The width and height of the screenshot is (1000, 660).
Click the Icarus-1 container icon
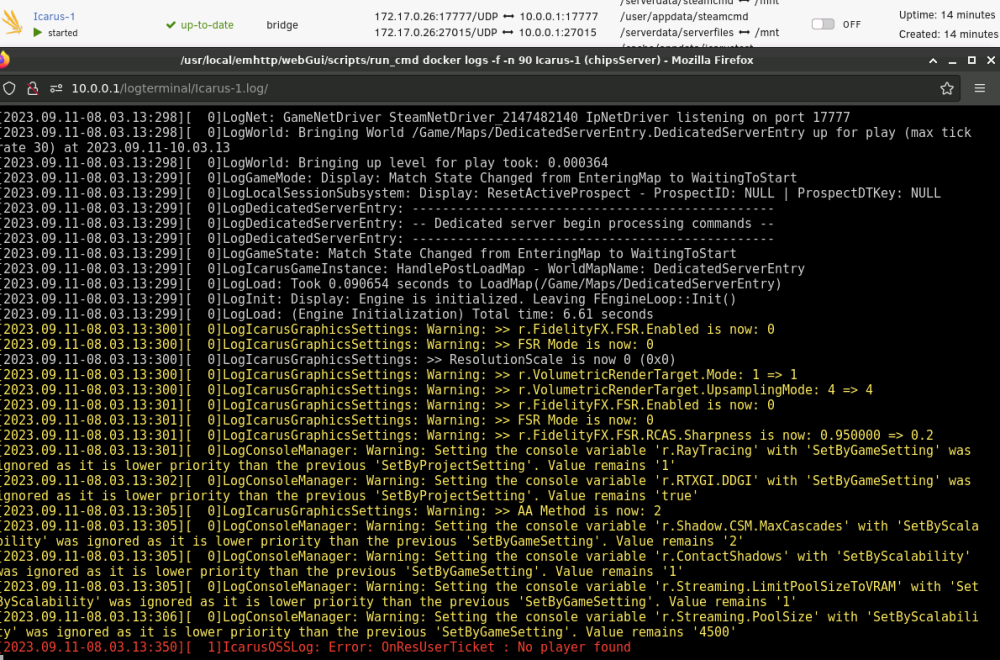[x=11, y=22]
